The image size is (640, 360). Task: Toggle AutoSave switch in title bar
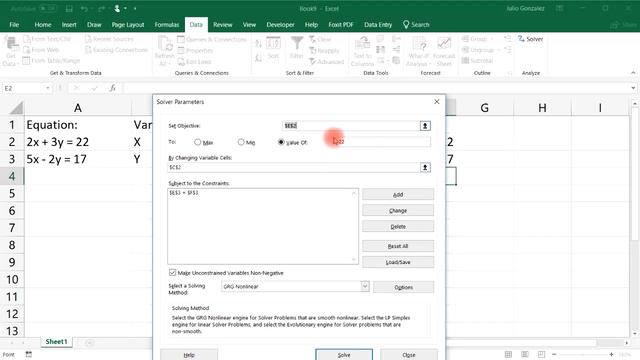coord(48,9)
